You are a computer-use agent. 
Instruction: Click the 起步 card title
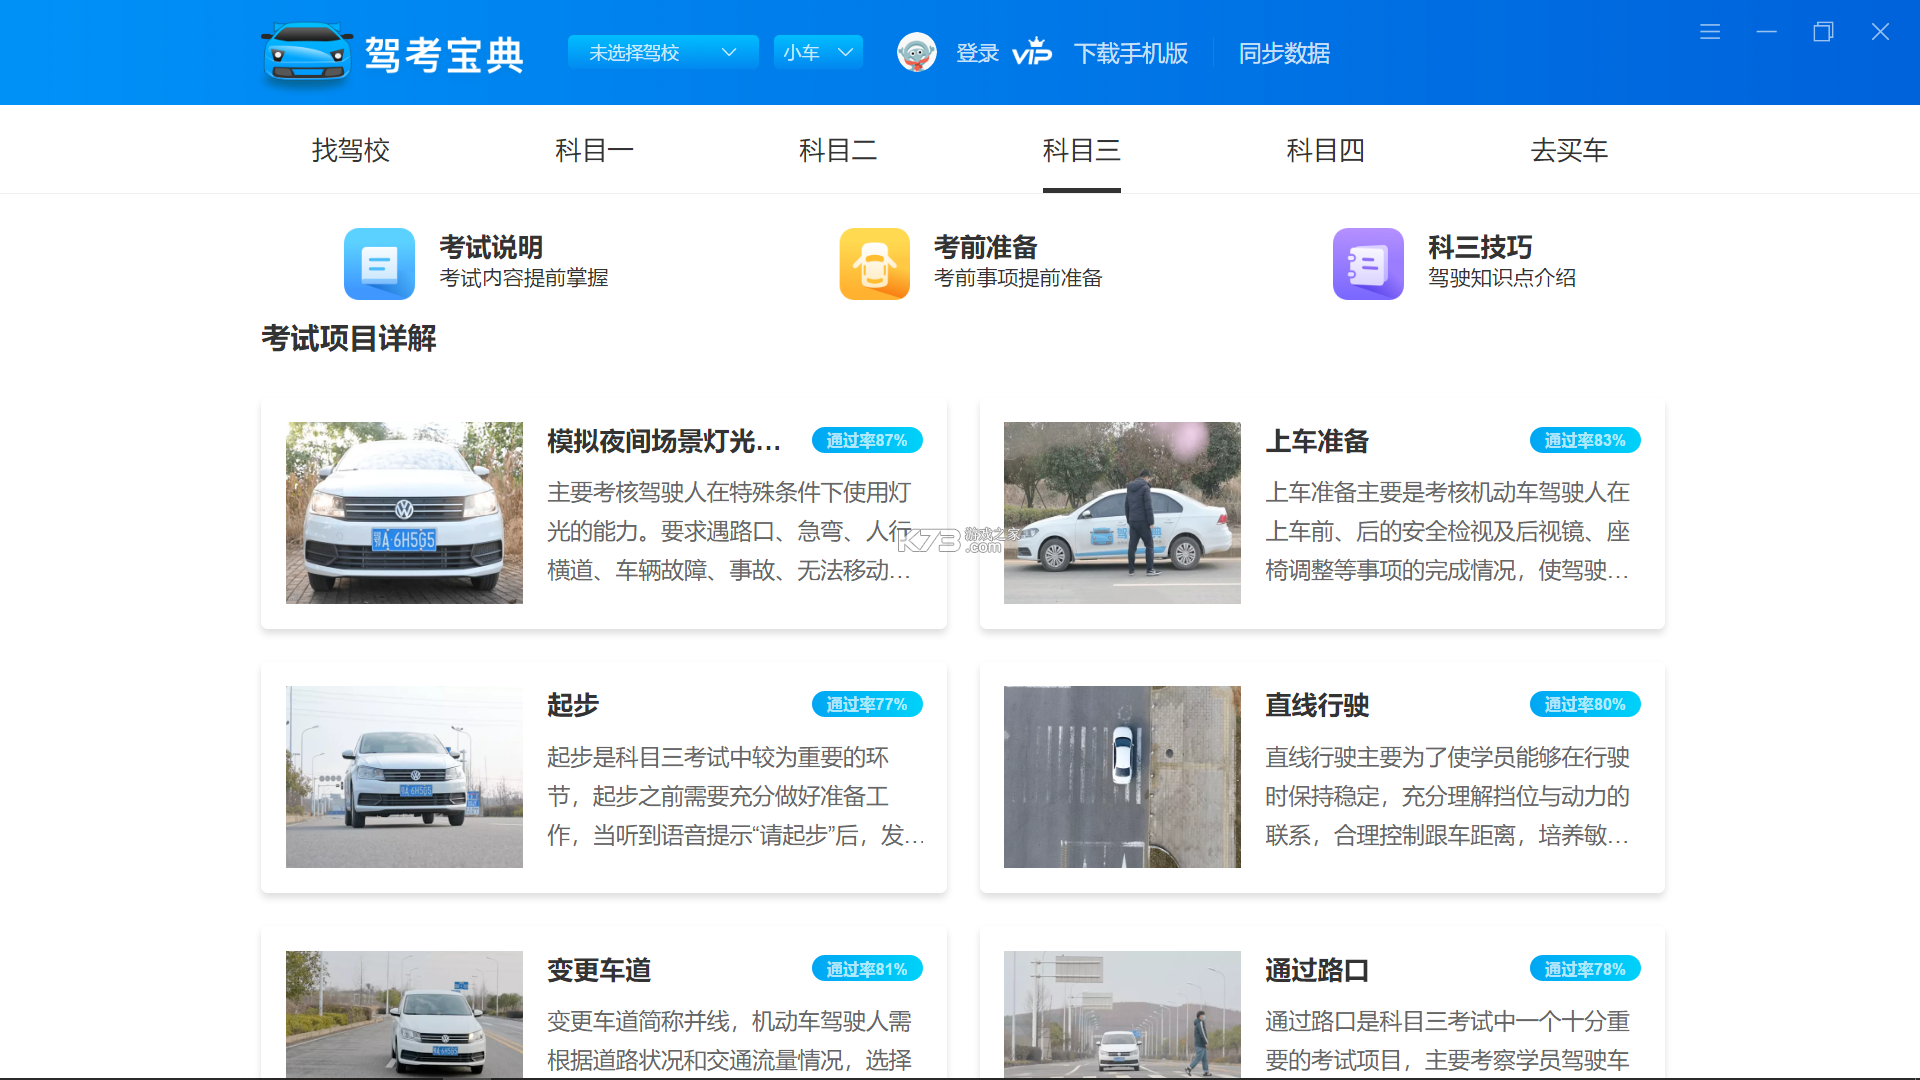click(573, 705)
